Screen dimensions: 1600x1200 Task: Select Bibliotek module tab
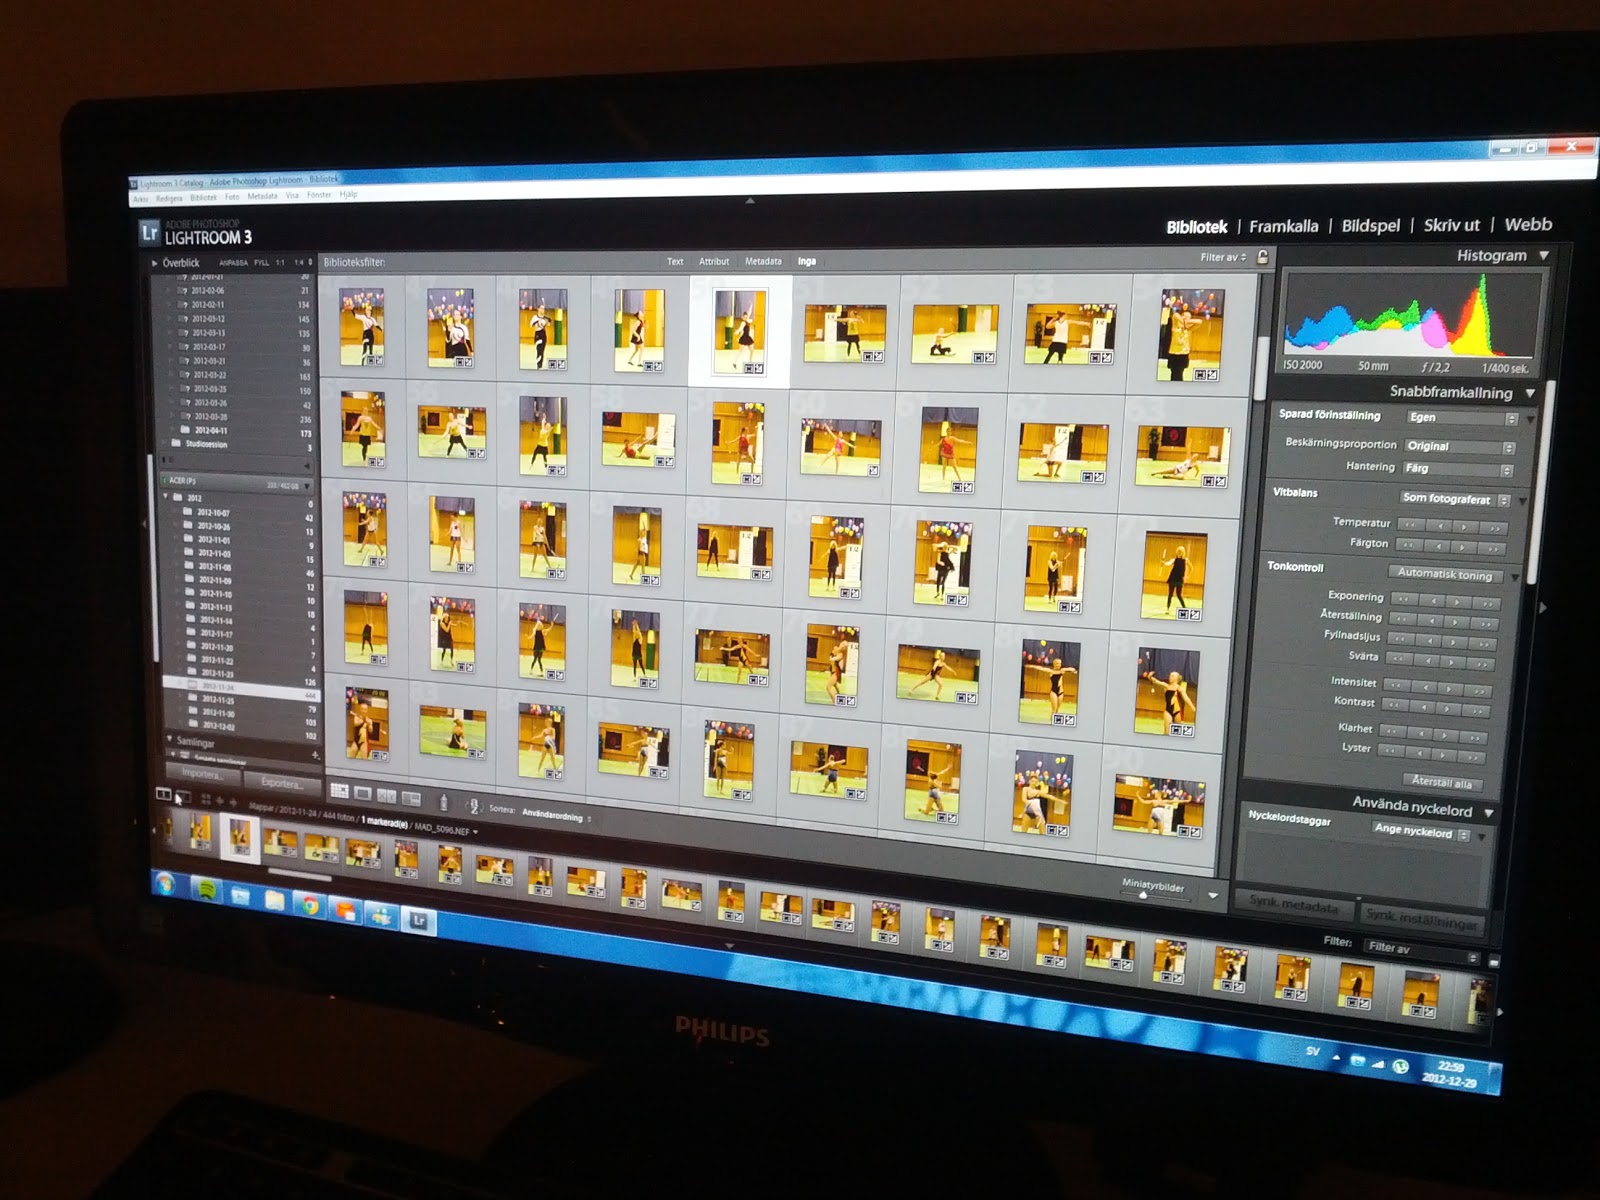(1196, 228)
